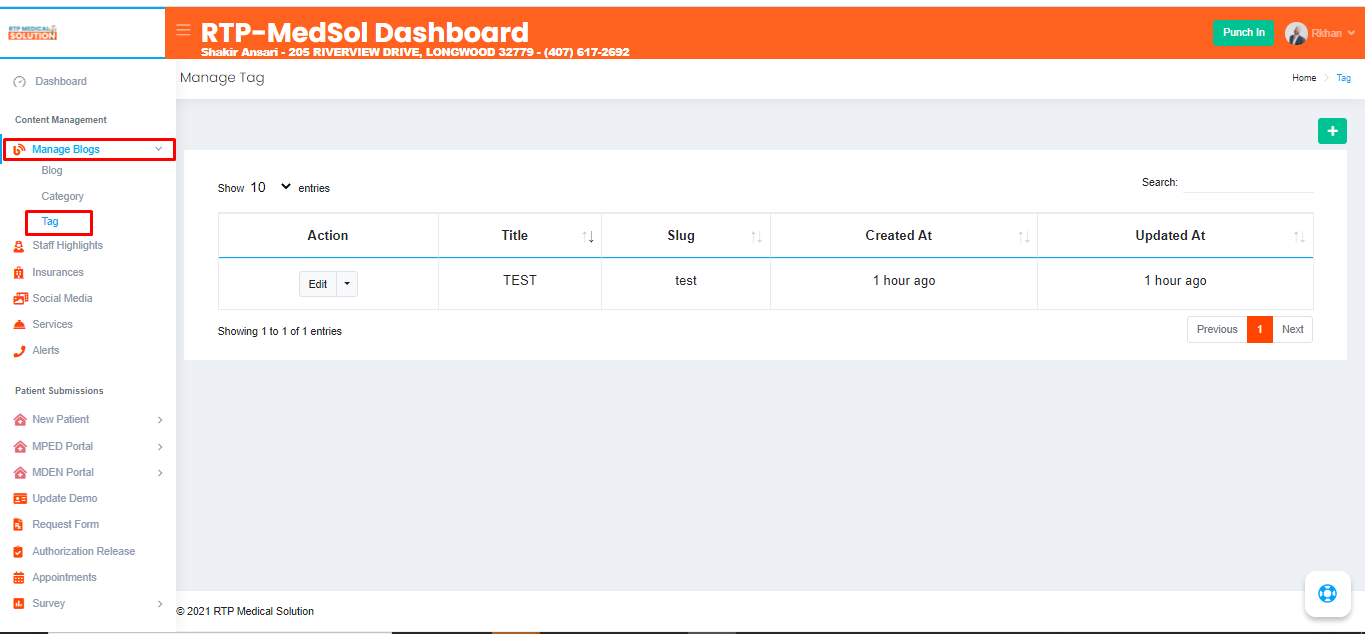Image resolution: width=1365 pixels, height=634 pixels.
Task: Open Authorization Release in sidebar
Action: click(84, 551)
